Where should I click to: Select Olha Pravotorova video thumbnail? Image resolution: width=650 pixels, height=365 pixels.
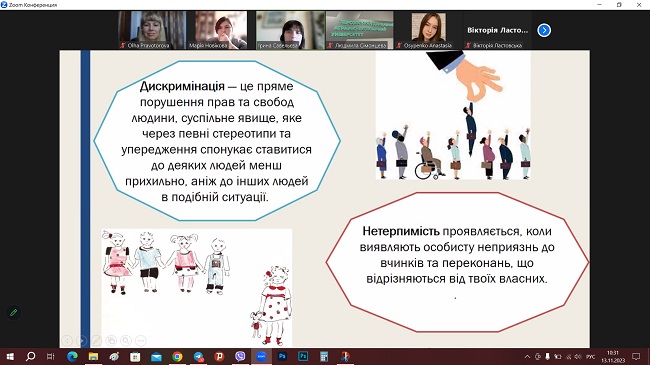152,30
